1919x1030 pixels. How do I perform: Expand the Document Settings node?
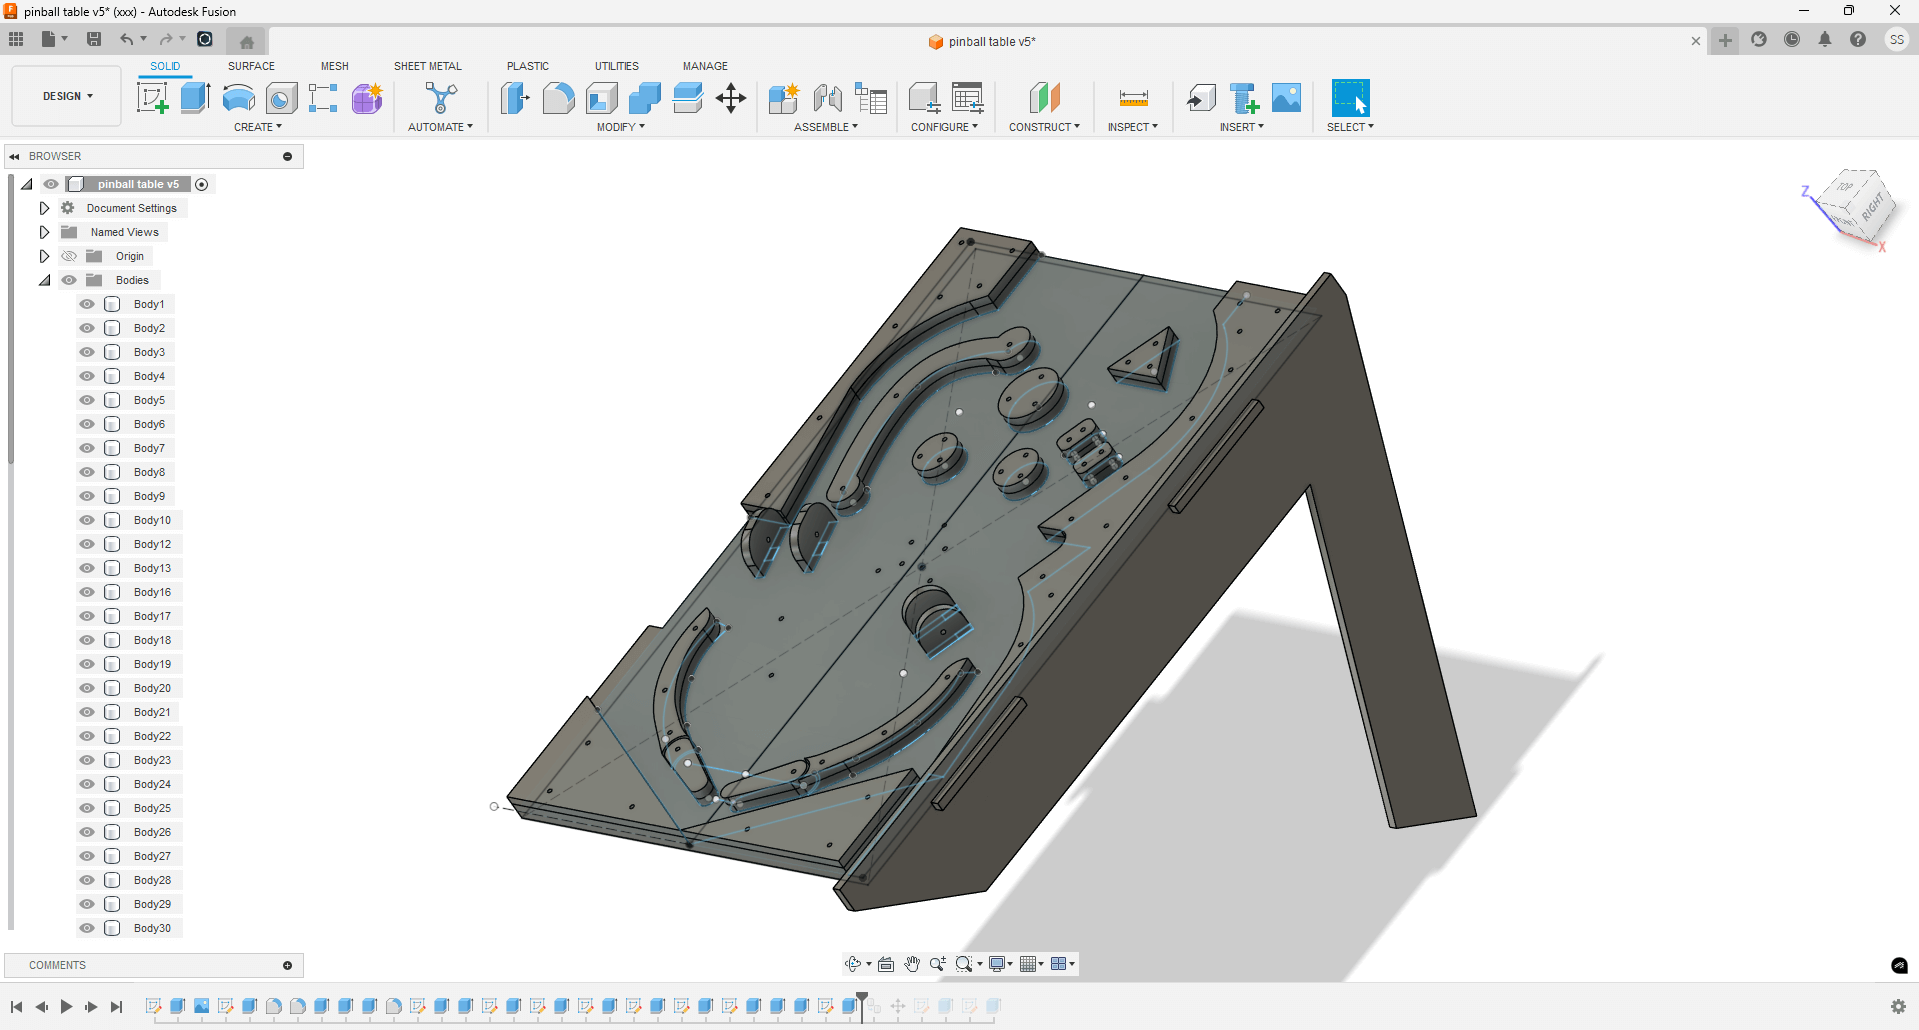coord(44,208)
